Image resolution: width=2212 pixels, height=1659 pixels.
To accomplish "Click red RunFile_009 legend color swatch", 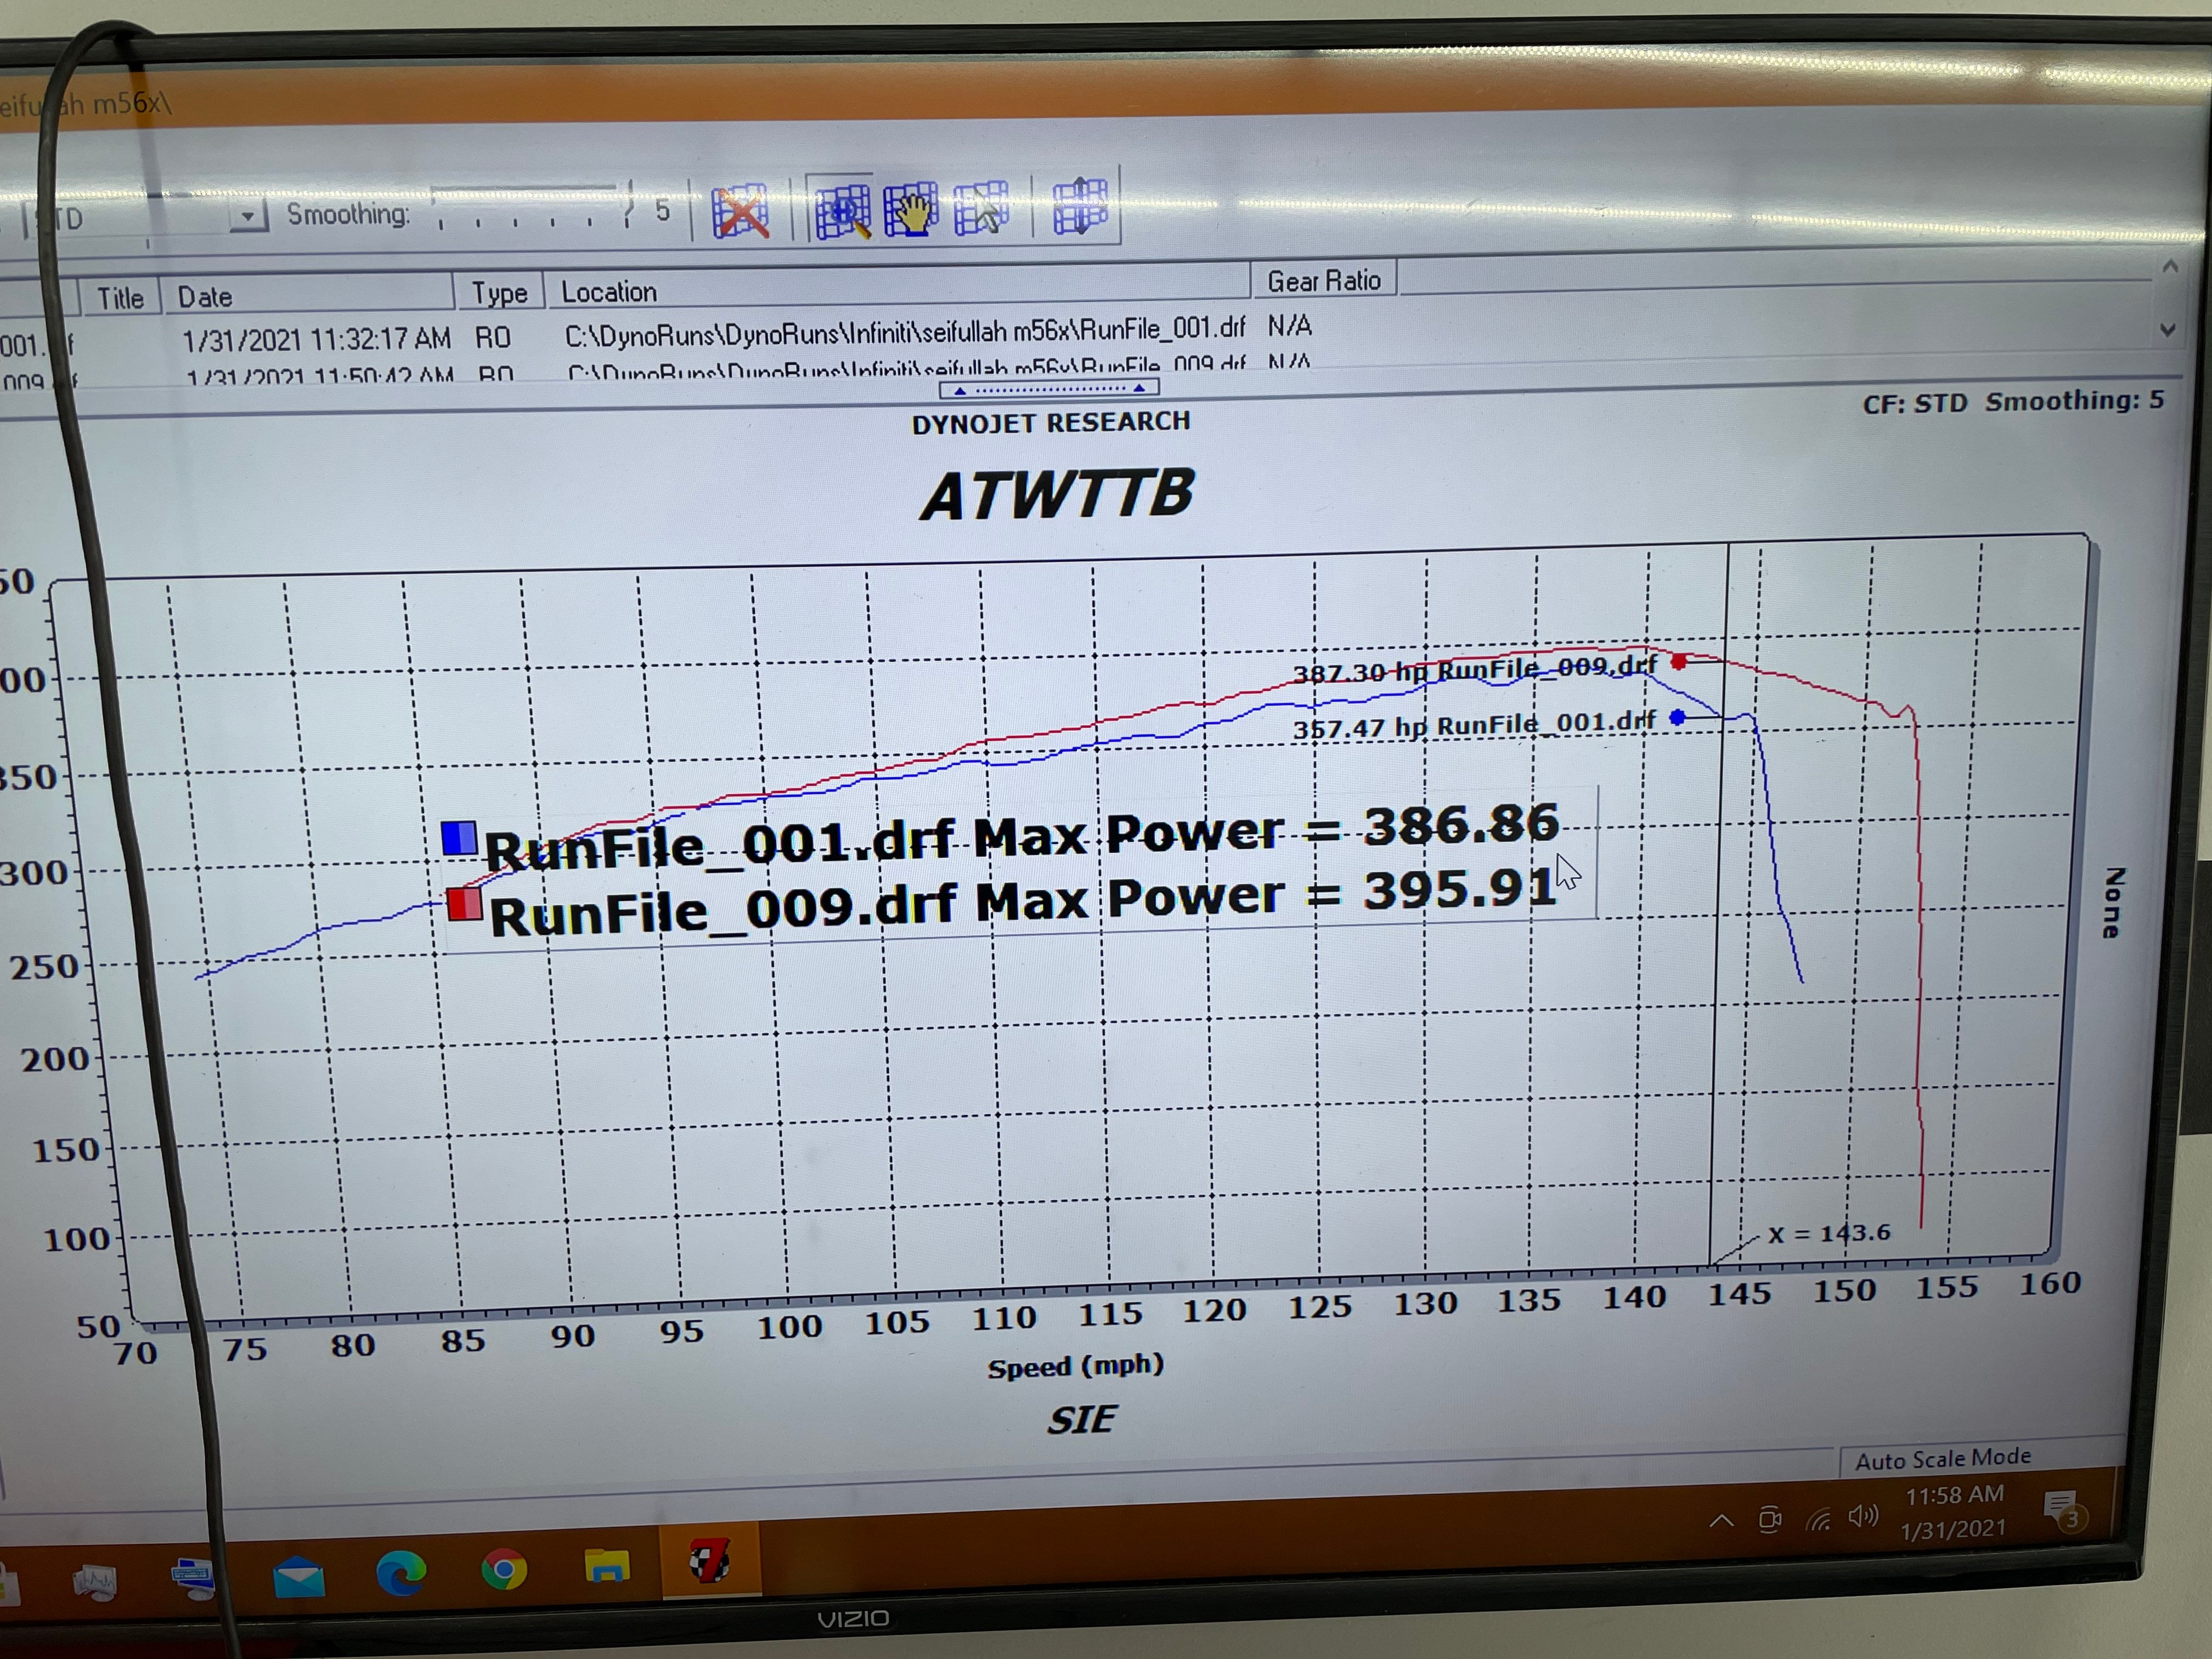I will pyautogui.click(x=464, y=904).
